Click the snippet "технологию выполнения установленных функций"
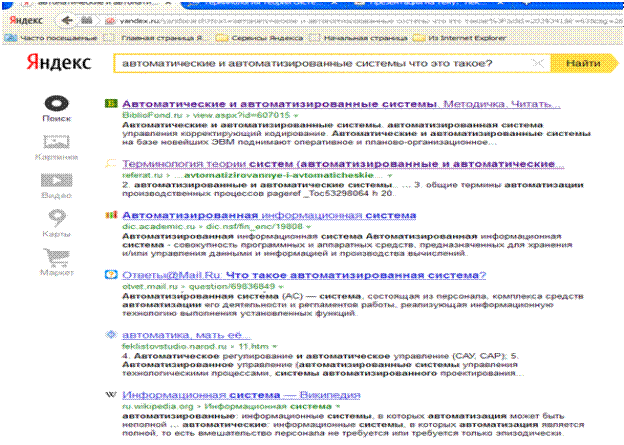 click(240, 313)
